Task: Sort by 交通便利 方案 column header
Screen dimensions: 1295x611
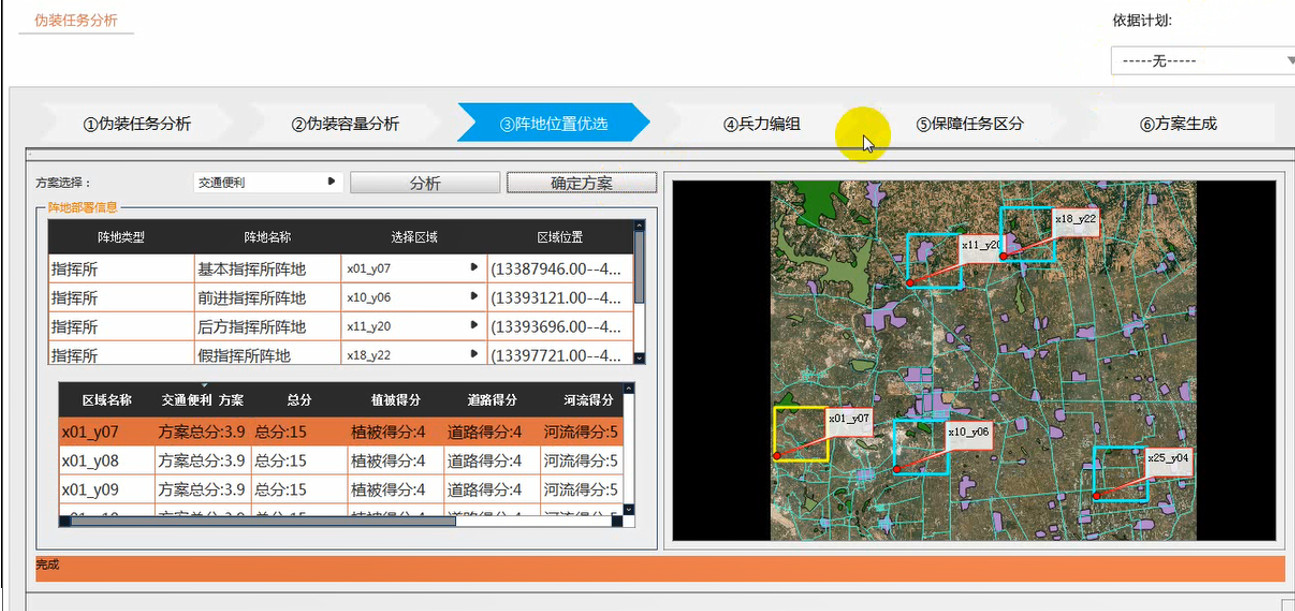Action: point(203,400)
